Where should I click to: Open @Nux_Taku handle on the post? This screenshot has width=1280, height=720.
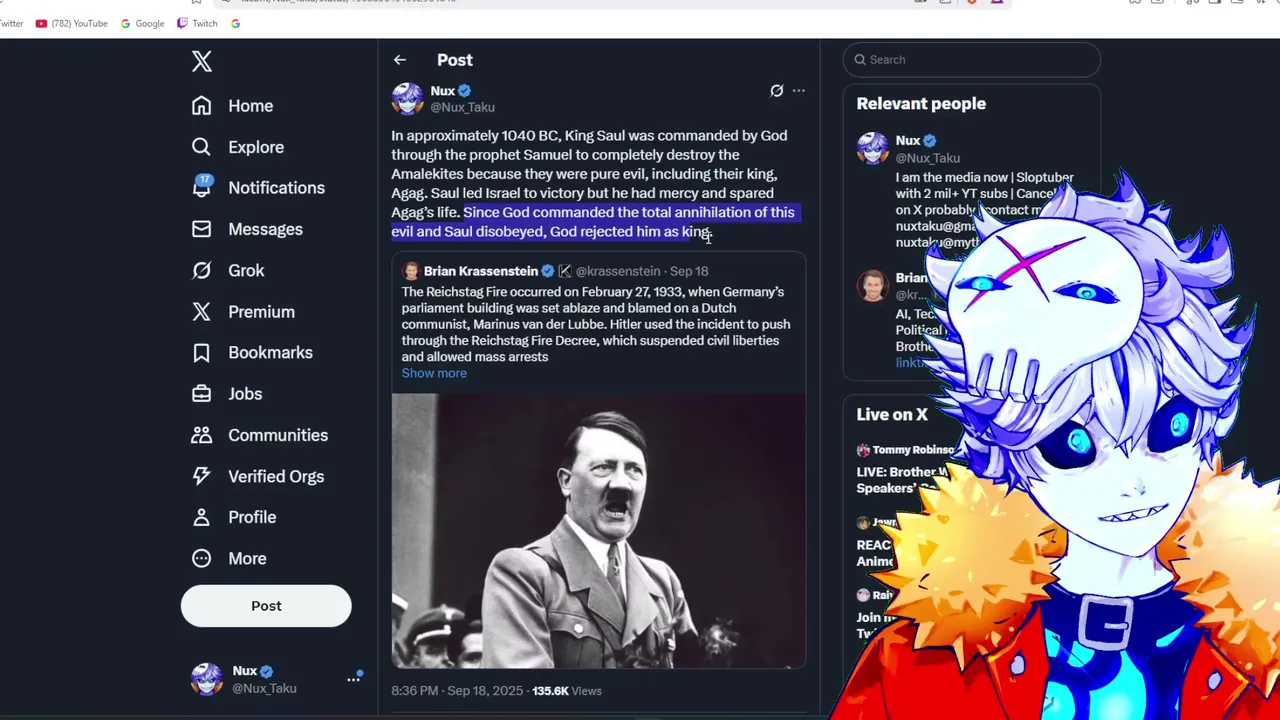(x=462, y=107)
